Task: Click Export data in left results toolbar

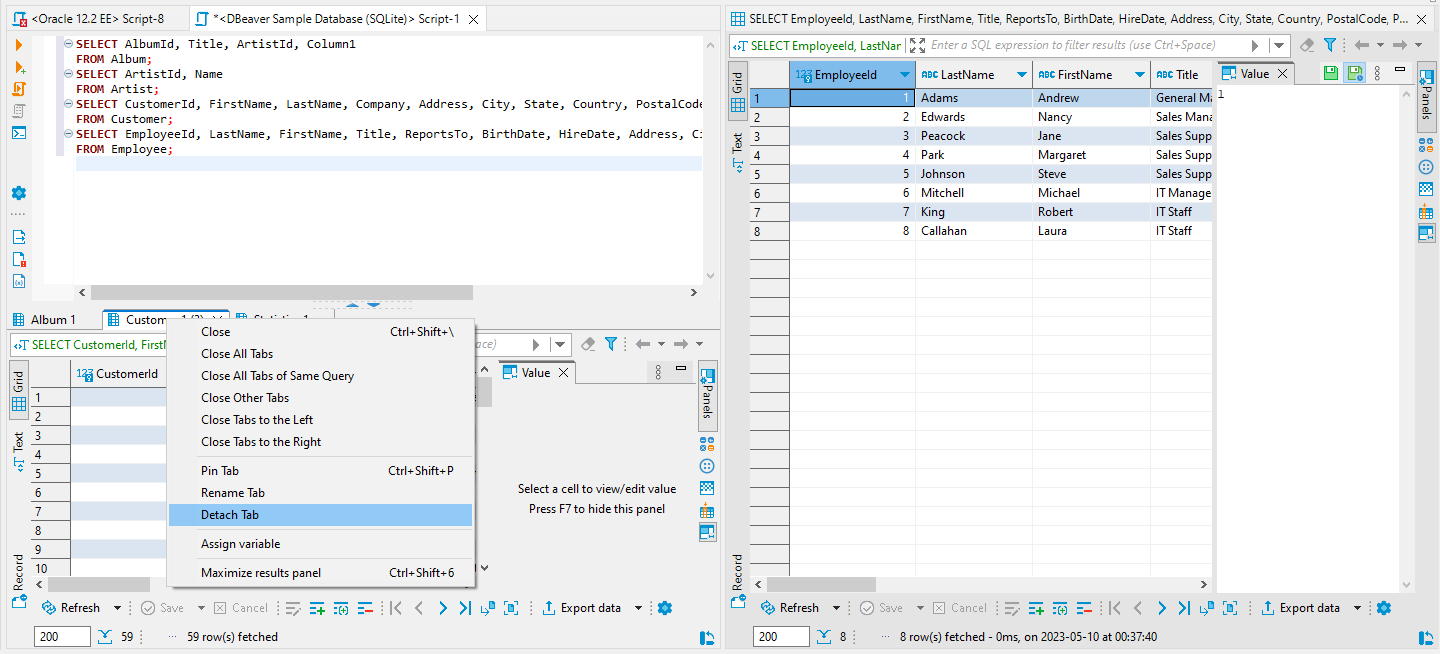Action: point(581,608)
